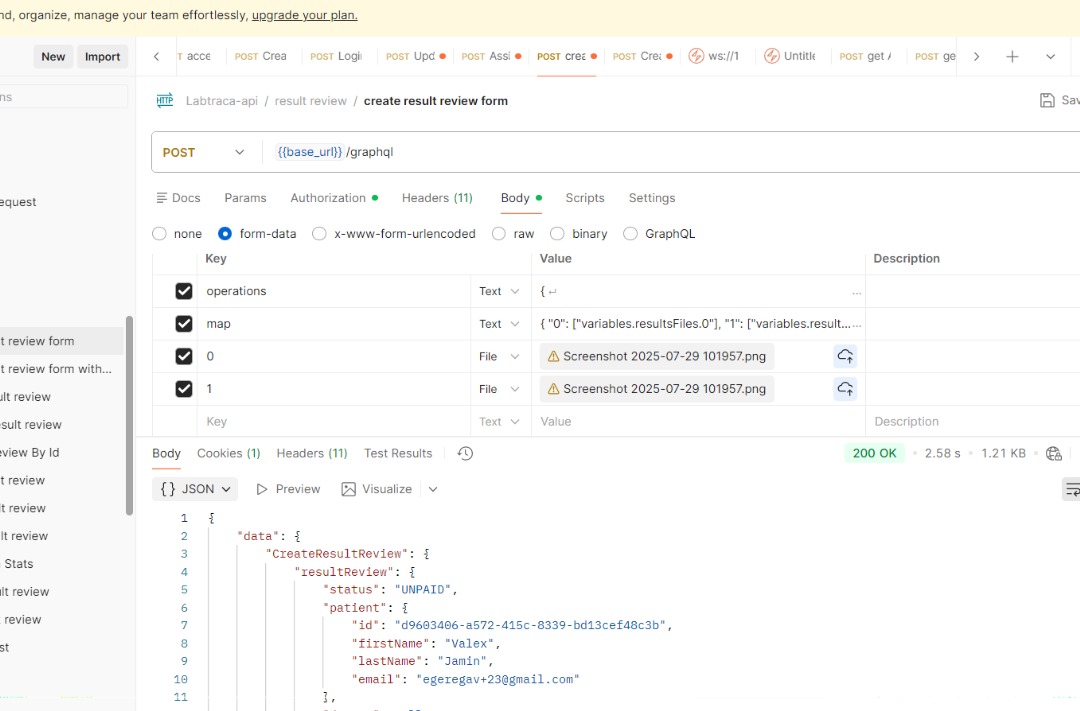Viewport: 1080px width, 711px height.
Task: Uncheck the operations row checkbox
Action: click(x=184, y=291)
